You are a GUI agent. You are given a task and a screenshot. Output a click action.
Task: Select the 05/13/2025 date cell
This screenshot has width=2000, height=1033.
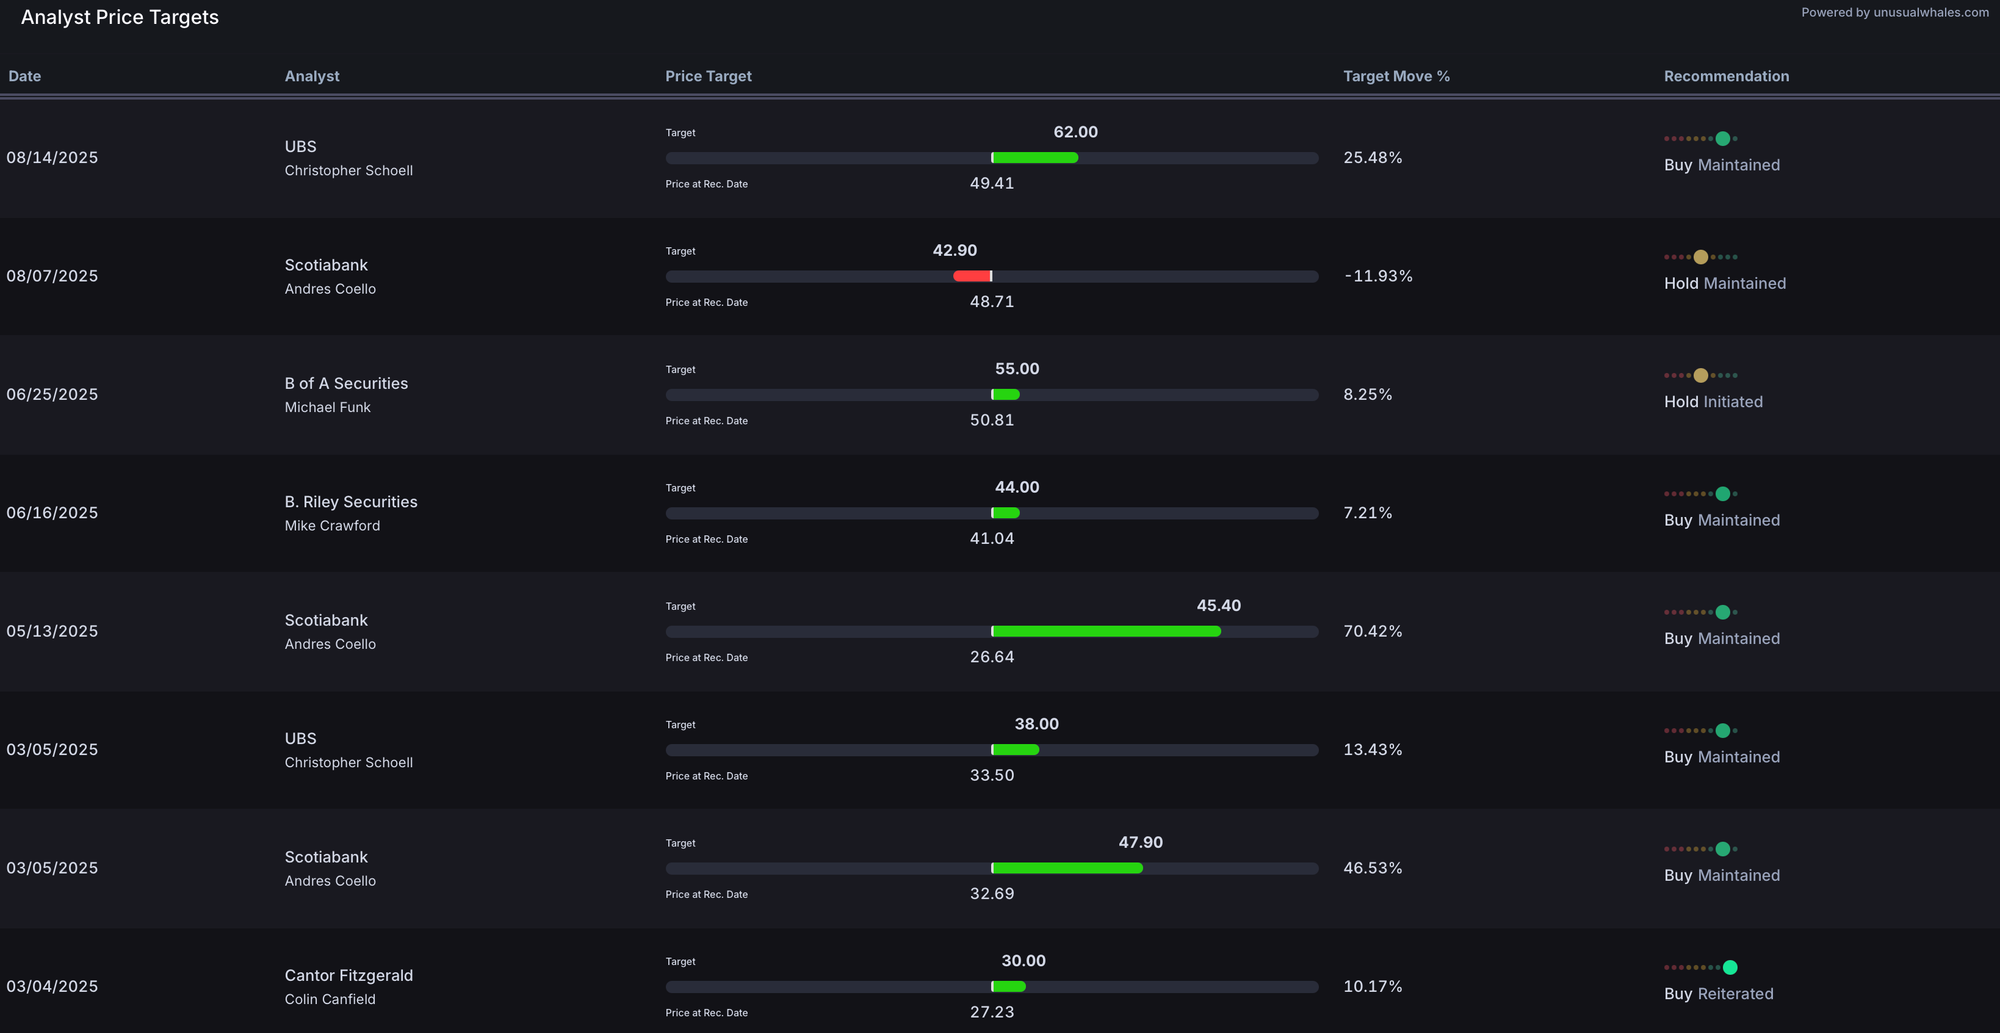pos(52,631)
